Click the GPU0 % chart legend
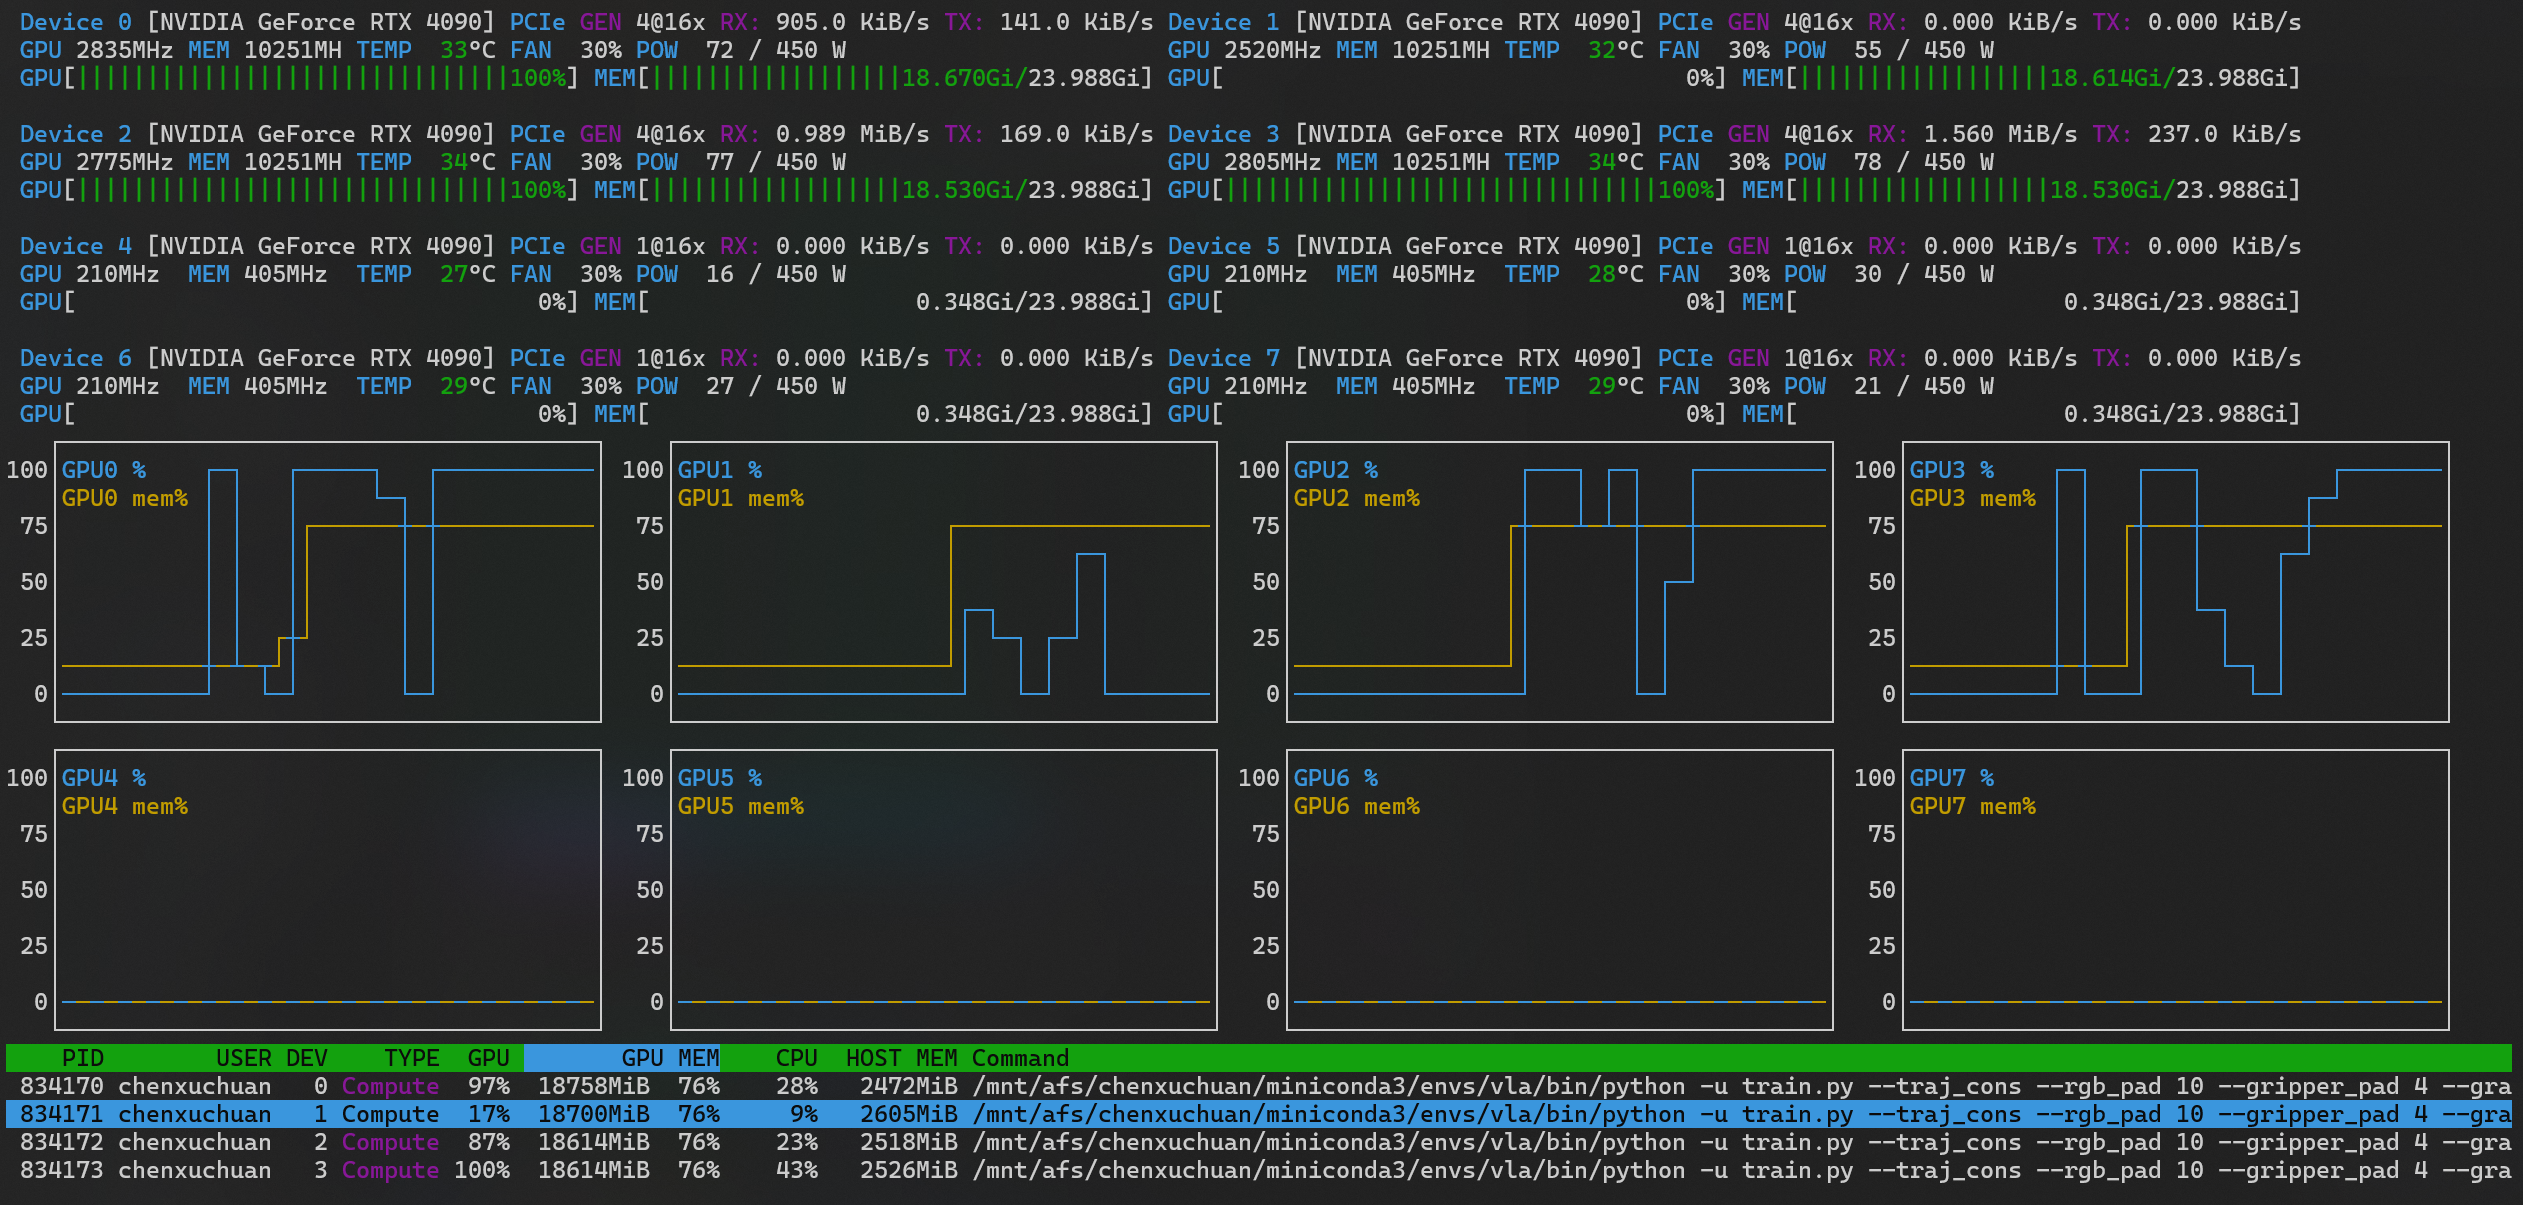 104,470
